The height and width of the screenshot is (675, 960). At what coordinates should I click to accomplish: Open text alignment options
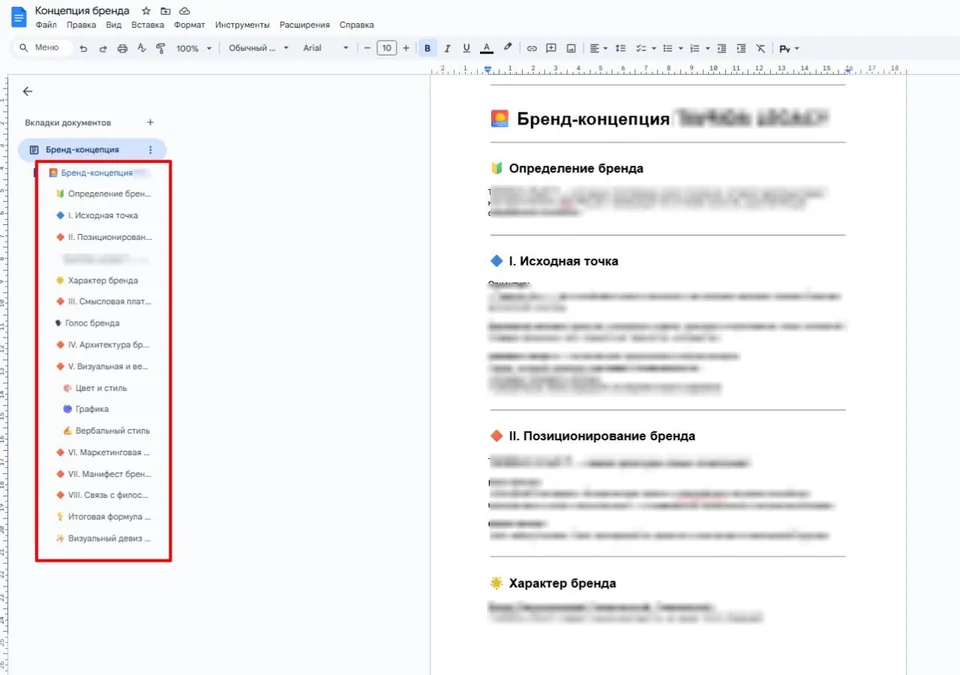[x=598, y=48]
